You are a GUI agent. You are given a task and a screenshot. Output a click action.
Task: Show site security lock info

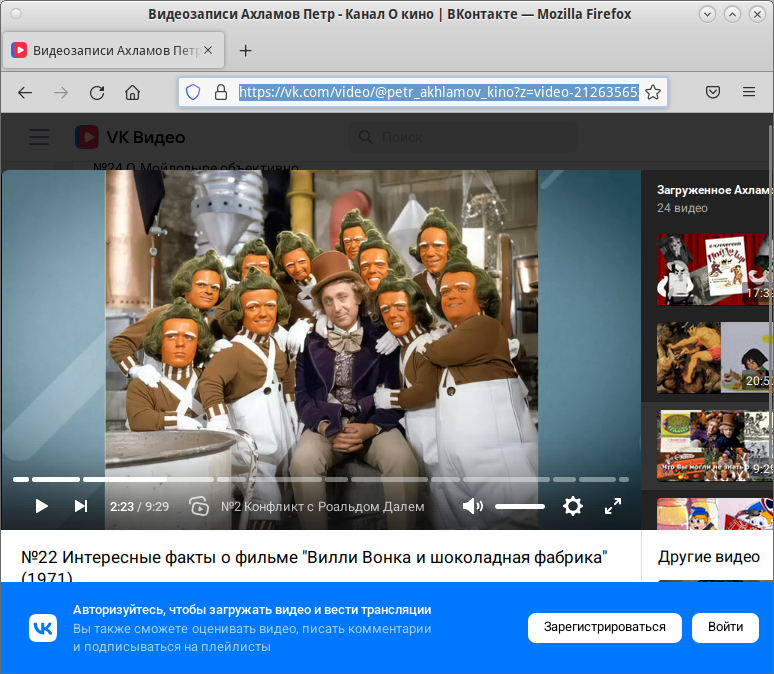221,92
